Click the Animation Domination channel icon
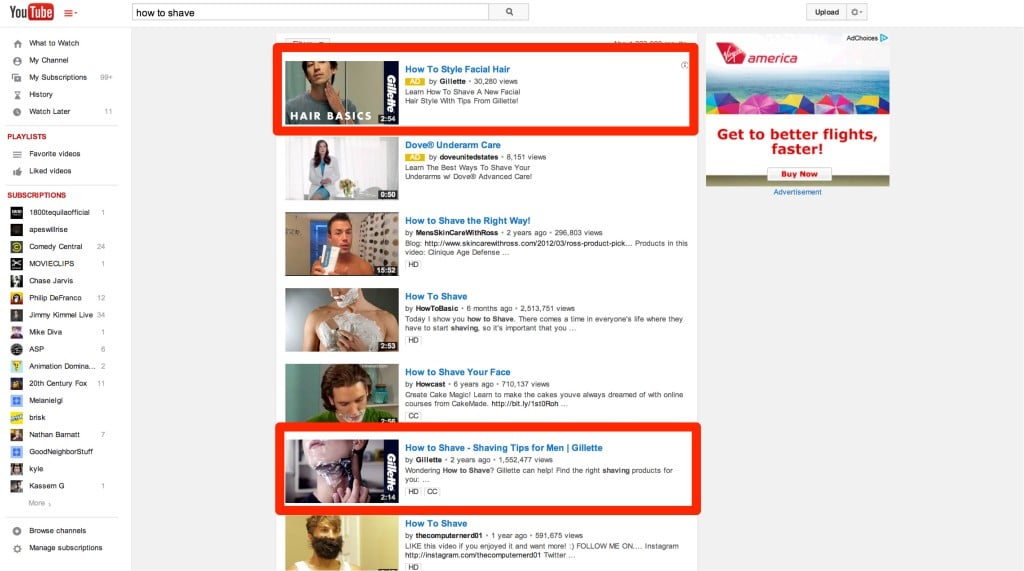 [x=17, y=366]
